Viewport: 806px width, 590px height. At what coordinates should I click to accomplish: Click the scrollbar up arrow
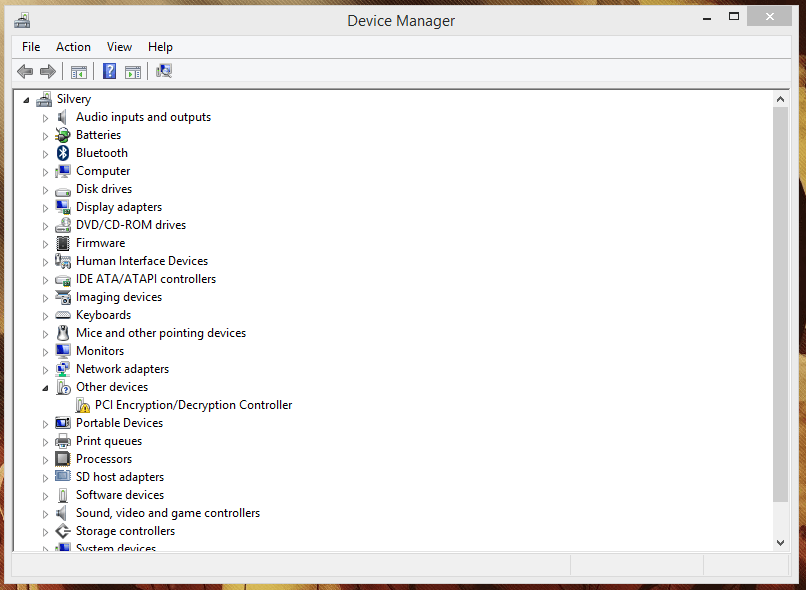click(x=780, y=99)
